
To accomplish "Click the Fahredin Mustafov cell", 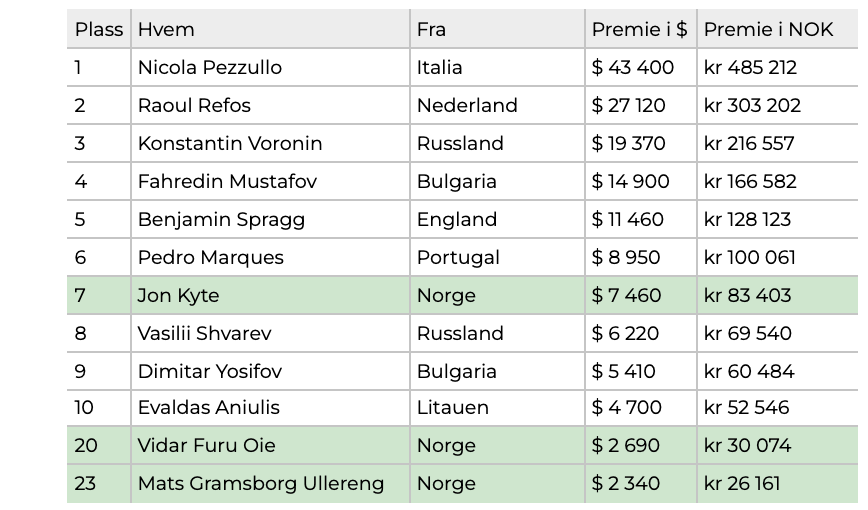I will [x=271, y=181].
